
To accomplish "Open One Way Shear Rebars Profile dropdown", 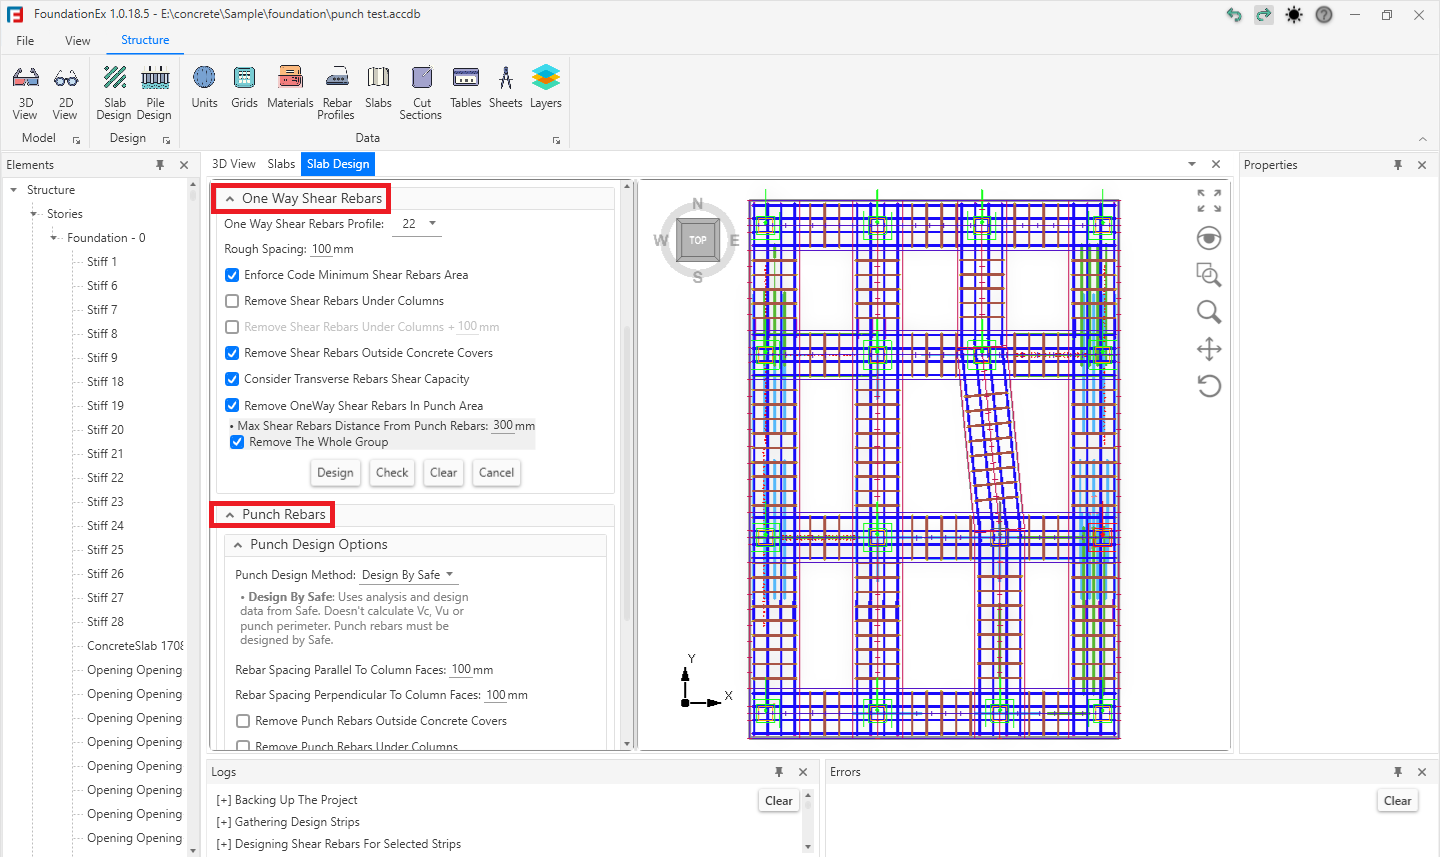I will [x=419, y=224].
